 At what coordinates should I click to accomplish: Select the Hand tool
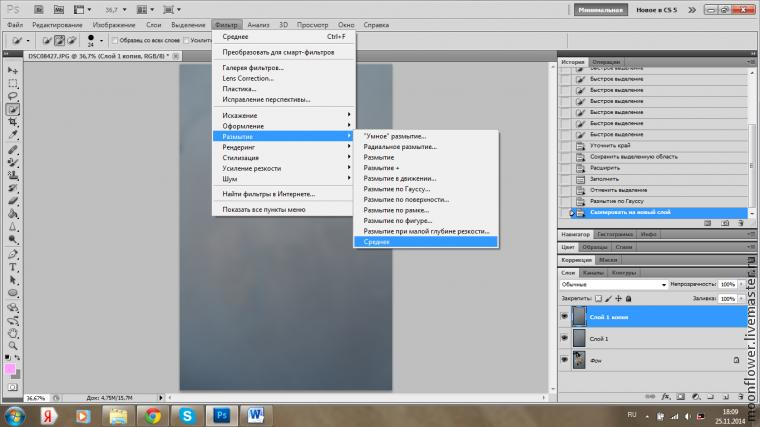13,333
